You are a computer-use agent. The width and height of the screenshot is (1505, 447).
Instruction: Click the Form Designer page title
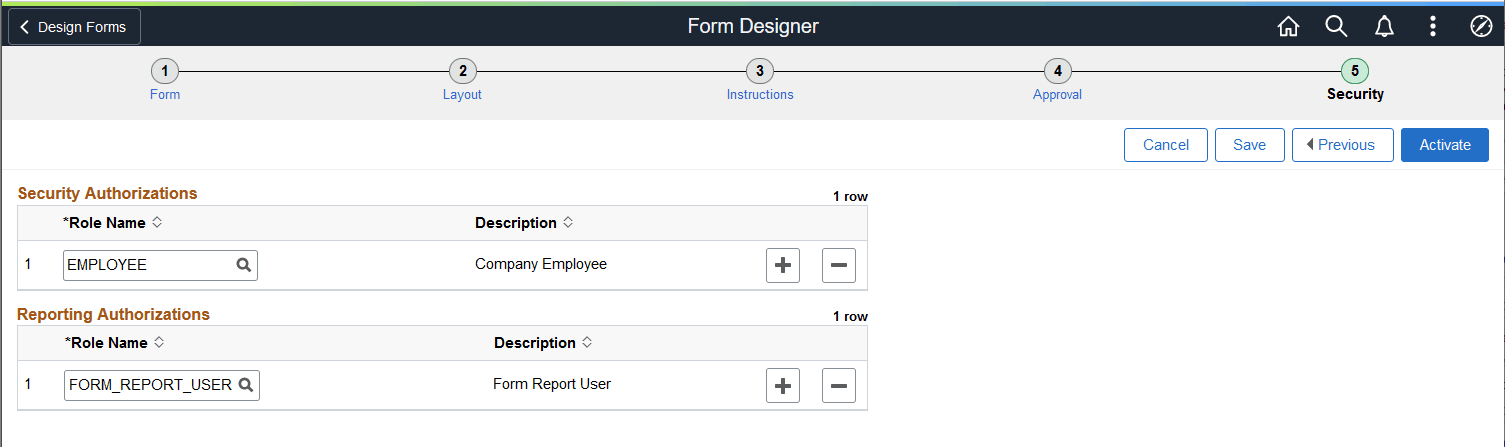pyautogui.click(x=753, y=27)
